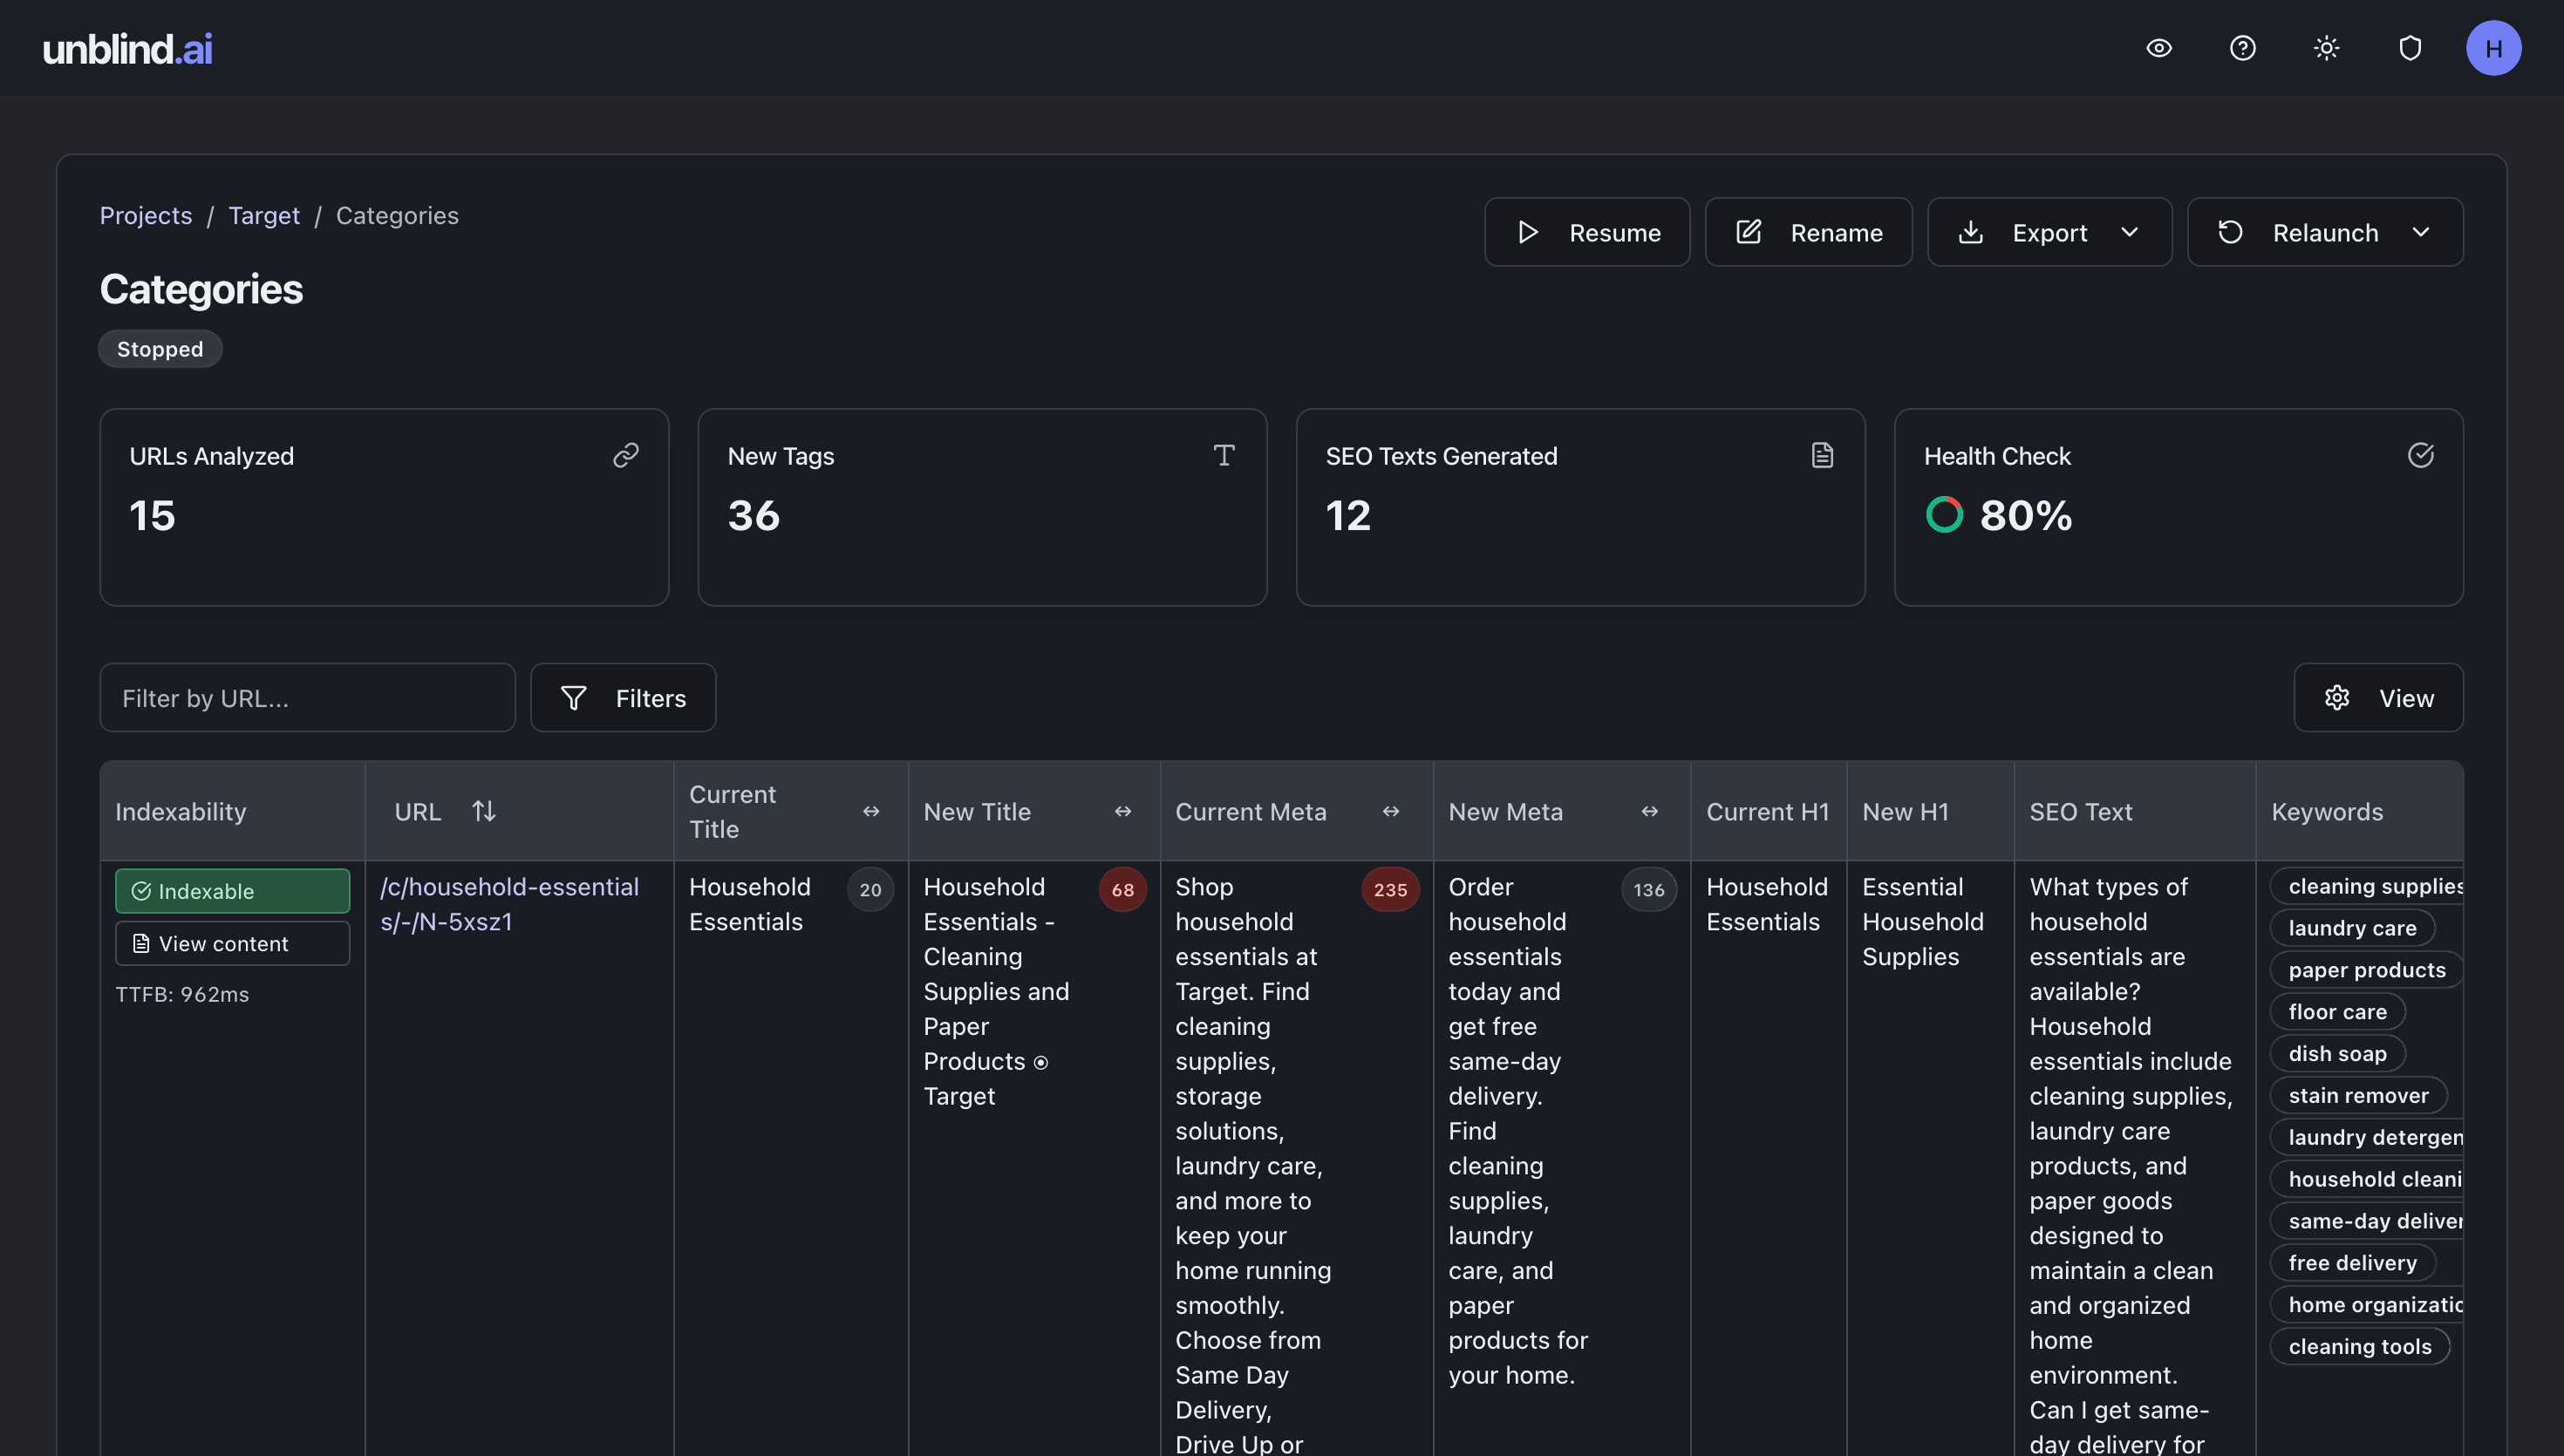Open Target from the breadcrumb trail

(x=264, y=215)
